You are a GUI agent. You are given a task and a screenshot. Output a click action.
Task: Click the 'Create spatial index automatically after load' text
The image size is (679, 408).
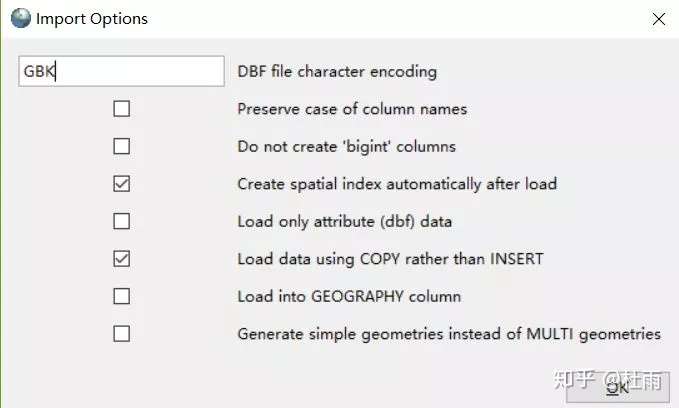[x=396, y=184]
